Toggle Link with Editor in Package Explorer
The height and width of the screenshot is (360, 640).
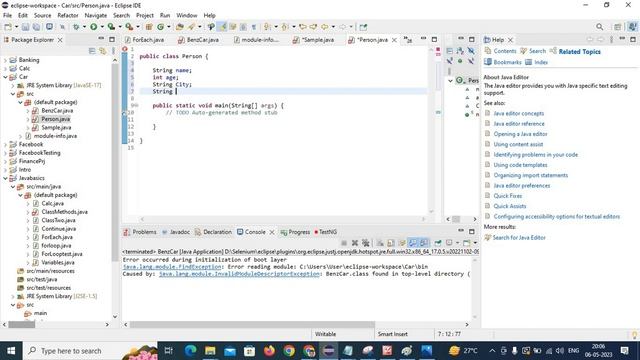coord(102,51)
